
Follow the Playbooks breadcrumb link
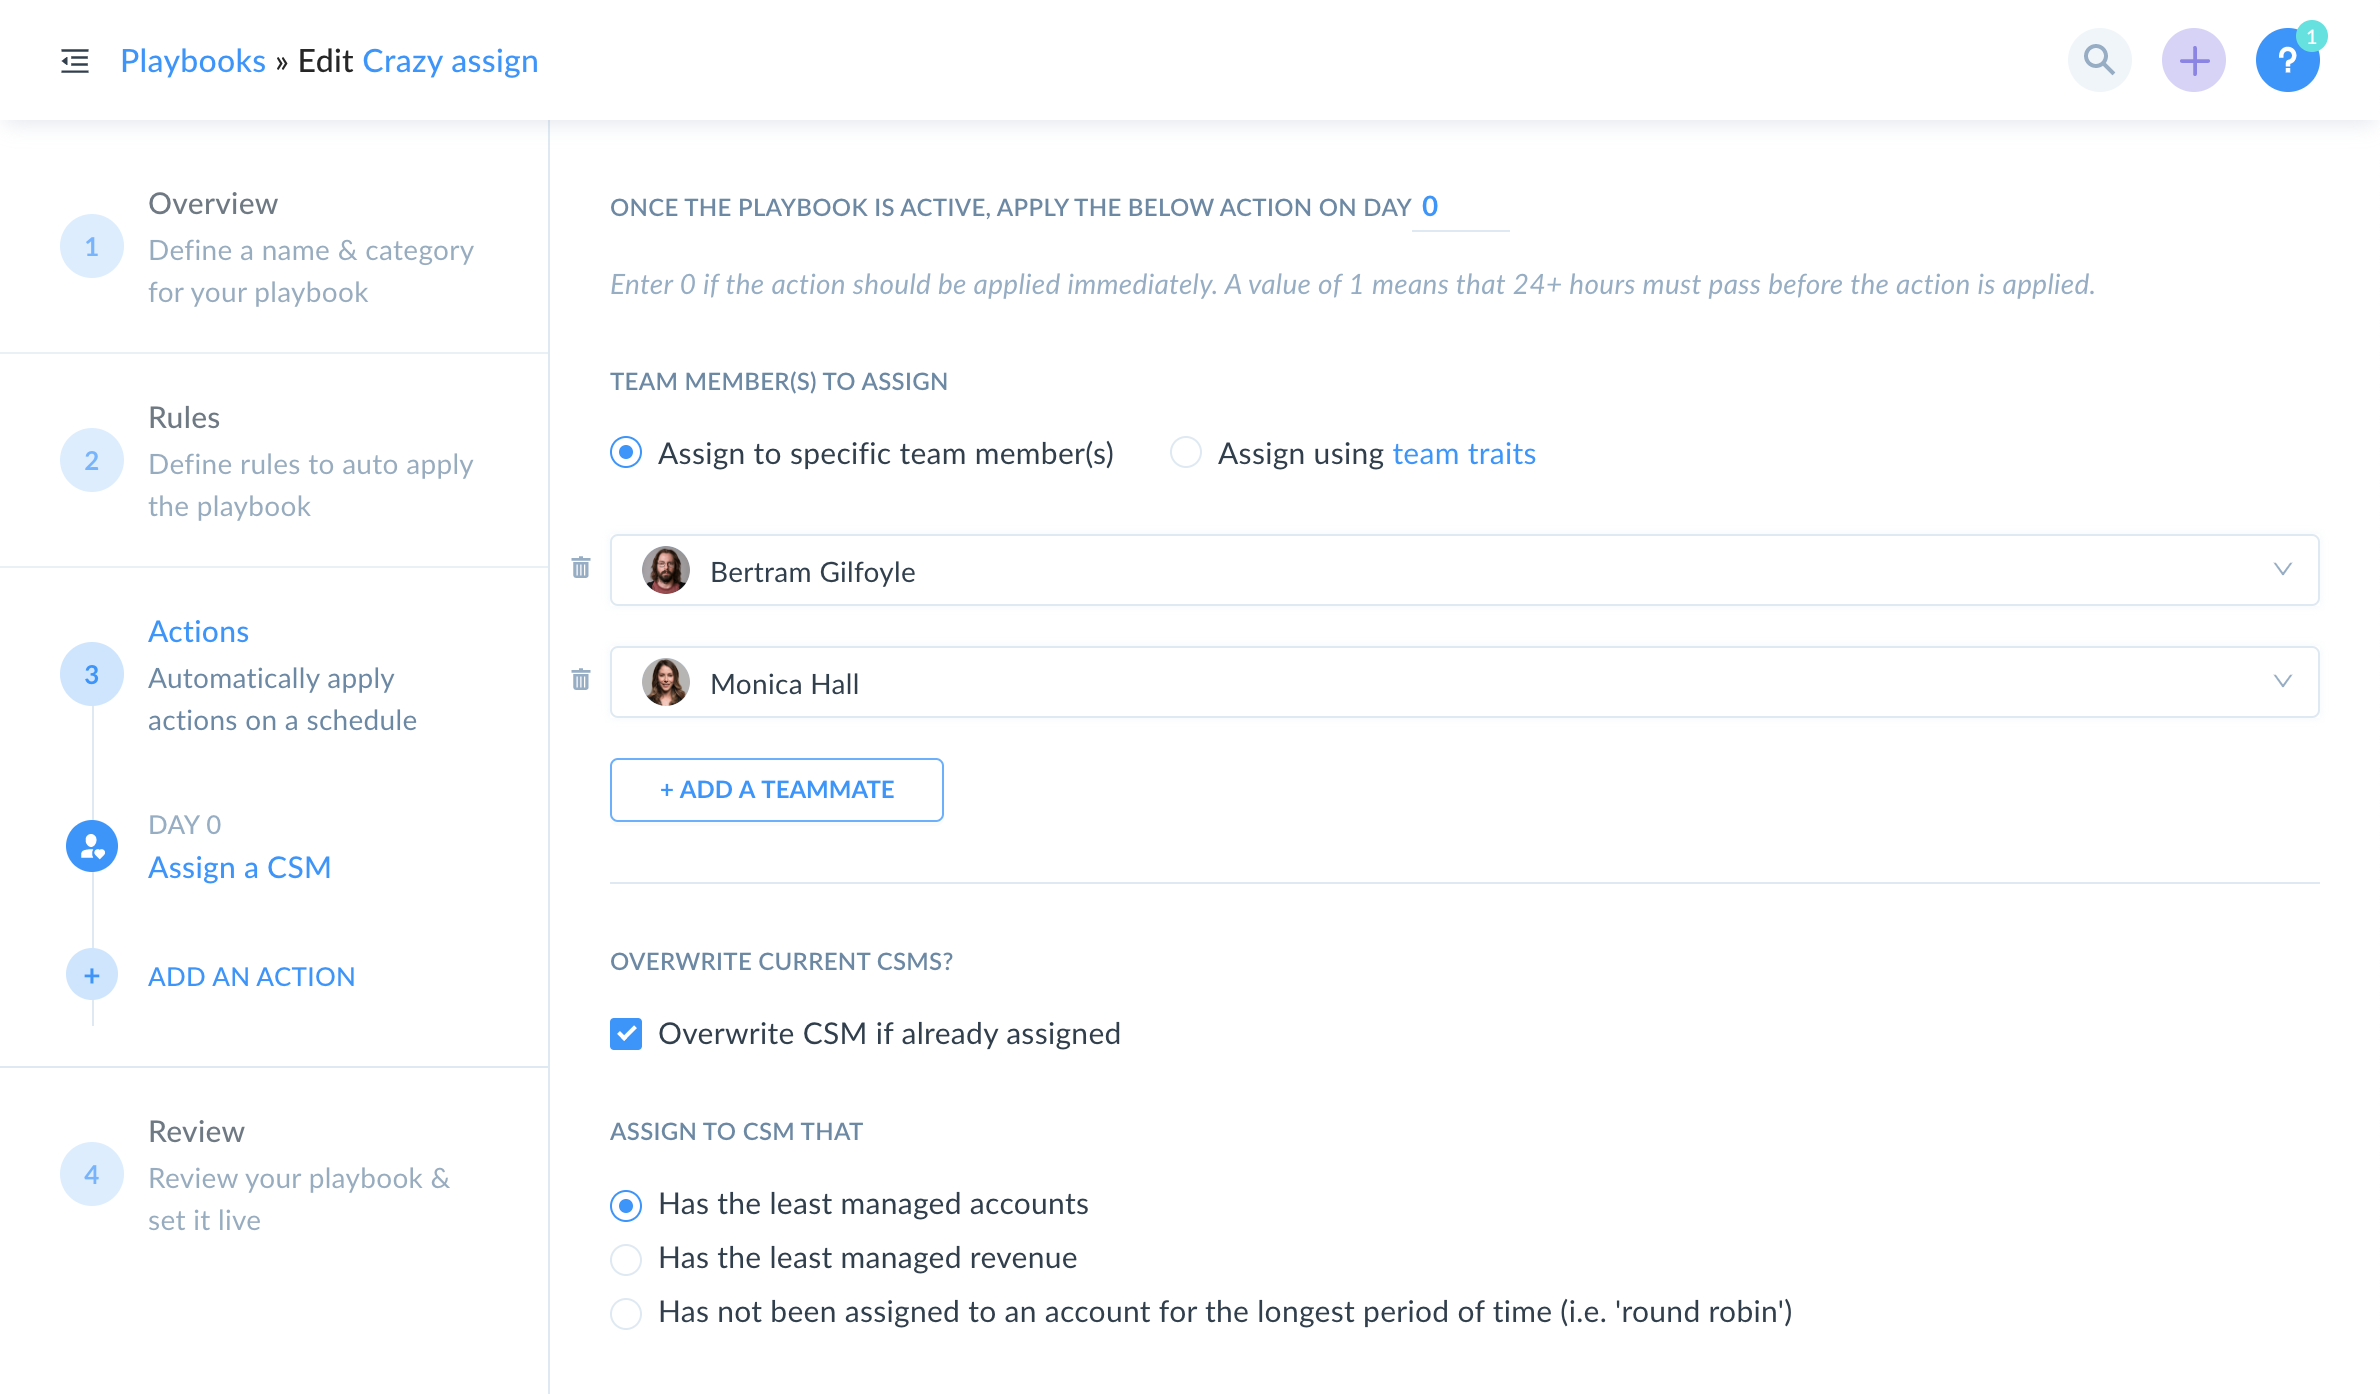coord(192,61)
